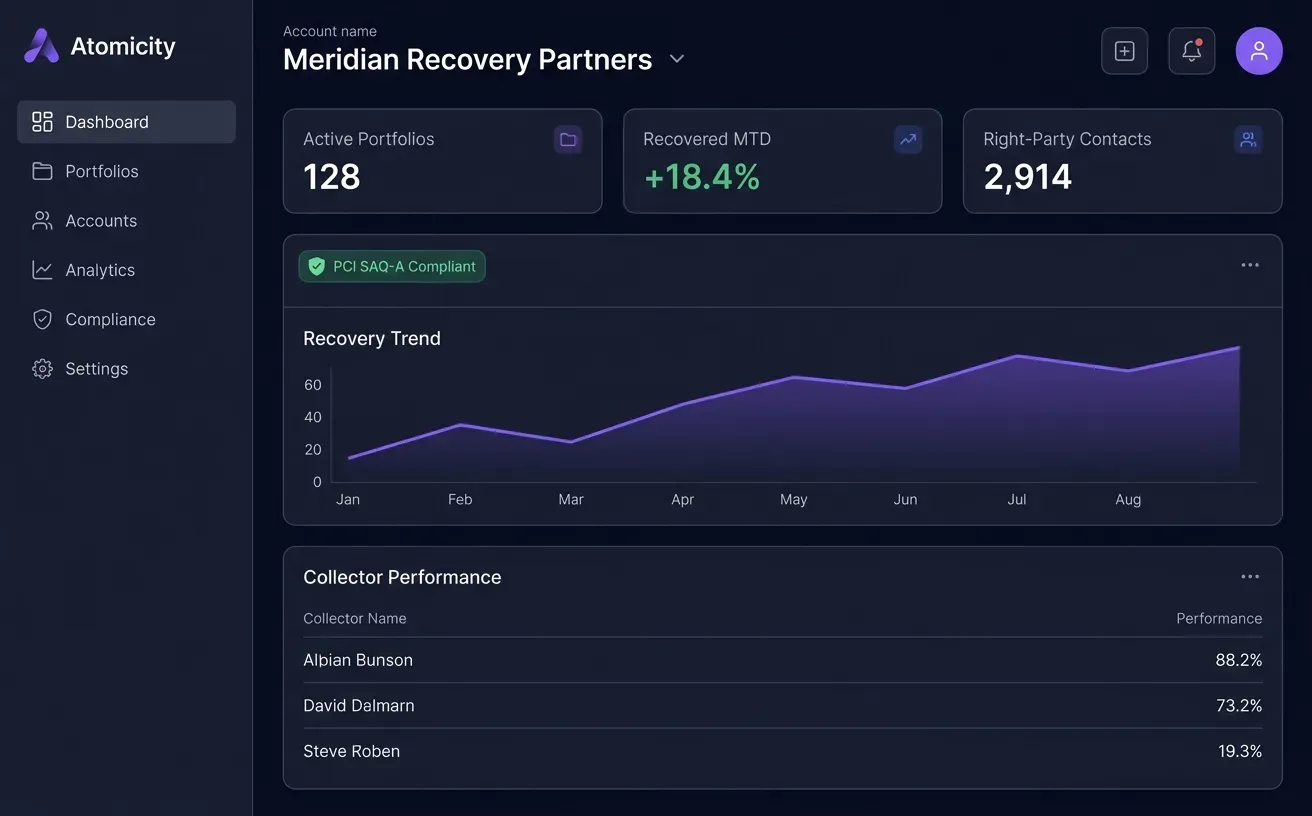This screenshot has height=816, width=1312.
Task: Click the Collector Performance table title
Action: coord(402,578)
